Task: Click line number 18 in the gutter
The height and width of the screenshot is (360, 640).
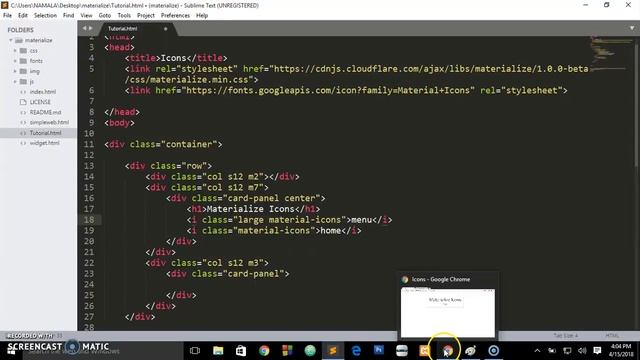Action: tap(89, 220)
